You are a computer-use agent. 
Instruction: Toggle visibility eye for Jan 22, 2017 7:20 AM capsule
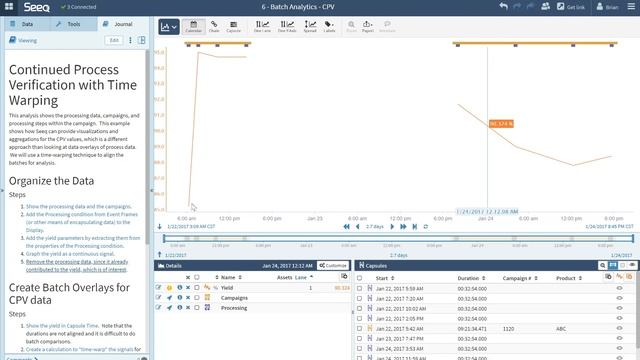(x=619, y=298)
